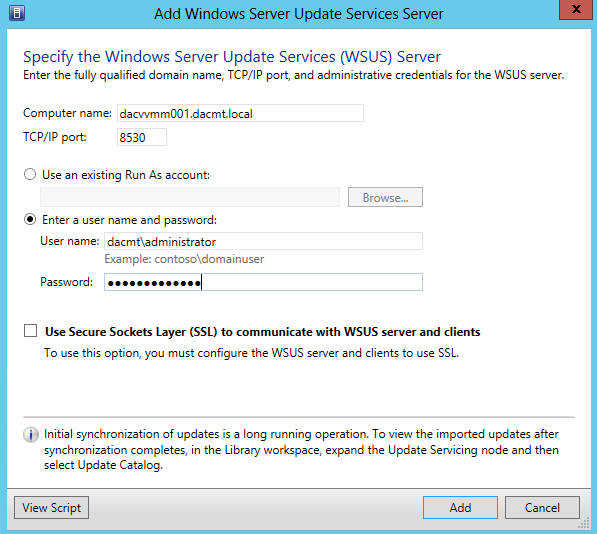Click the Run As account text box

pyautogui.click(x=190, y=197)
